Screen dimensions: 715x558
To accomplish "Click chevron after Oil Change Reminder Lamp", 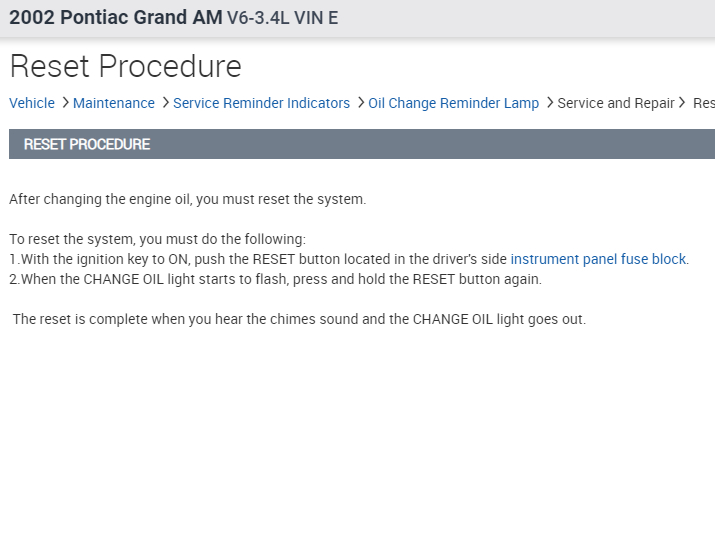I will pos(549,103).
